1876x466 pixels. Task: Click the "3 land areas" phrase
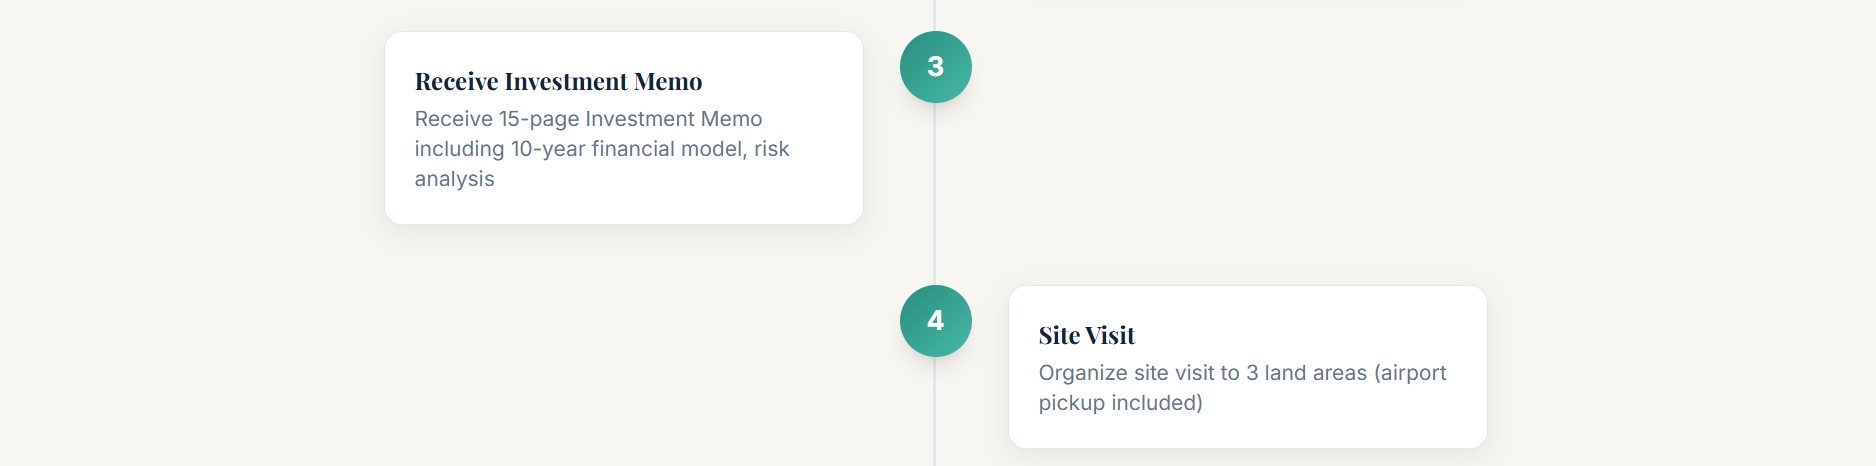pos(1306,373)
